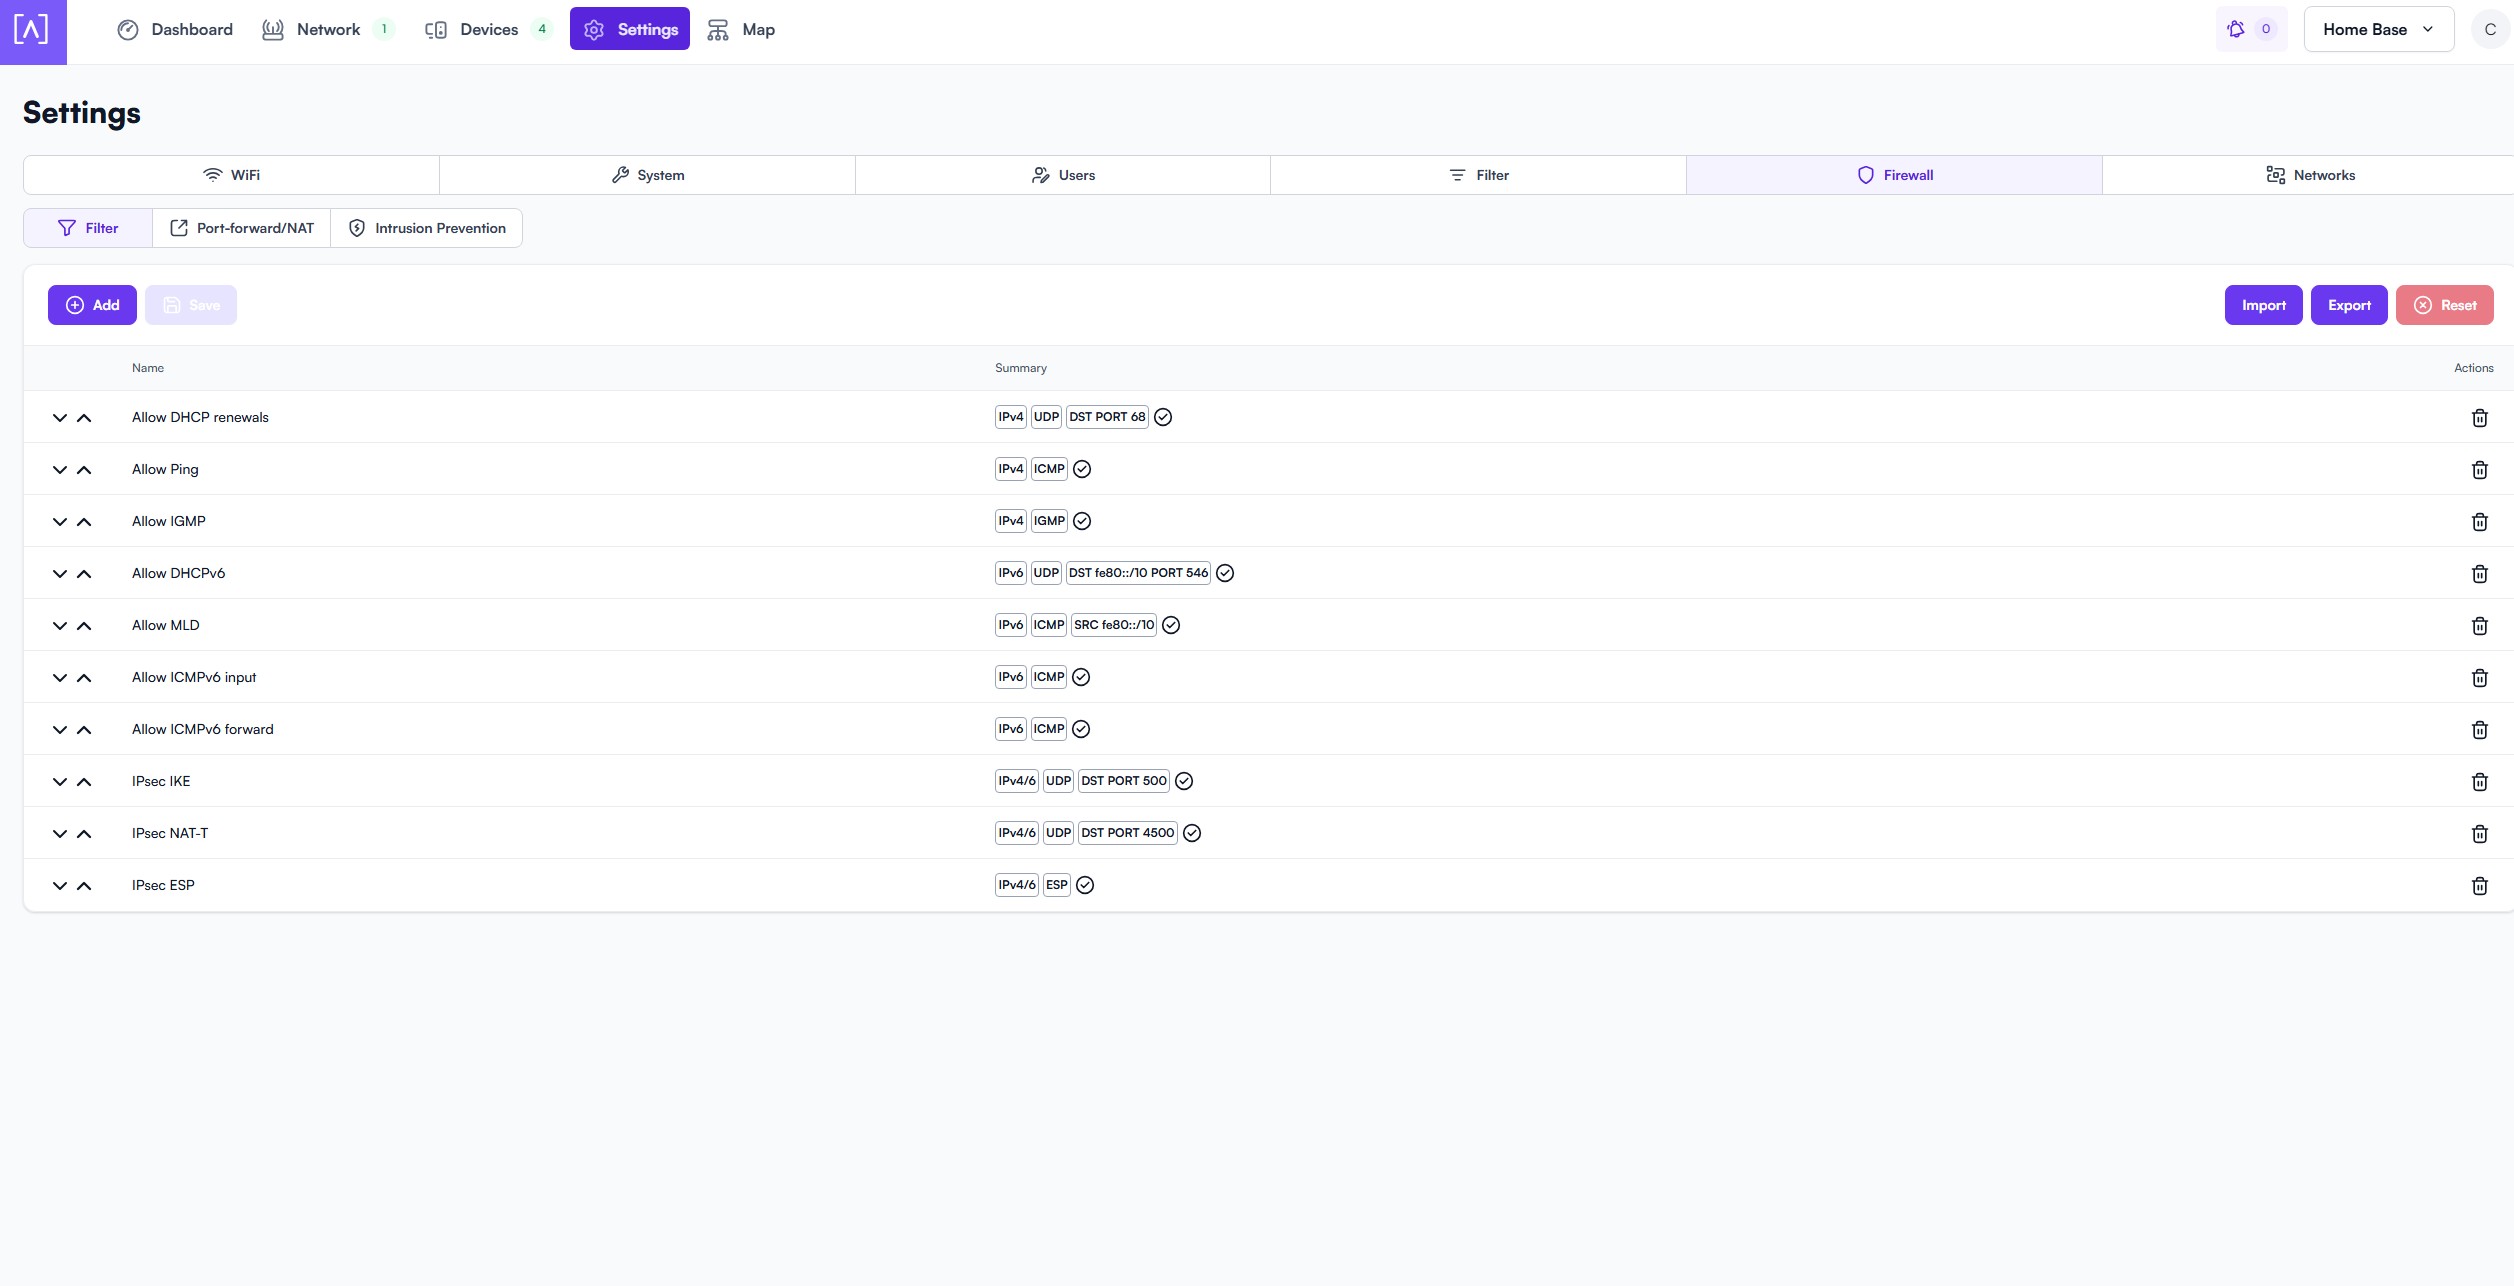Export the firewall rules

pyautogui.click(x=2348, y=305)
